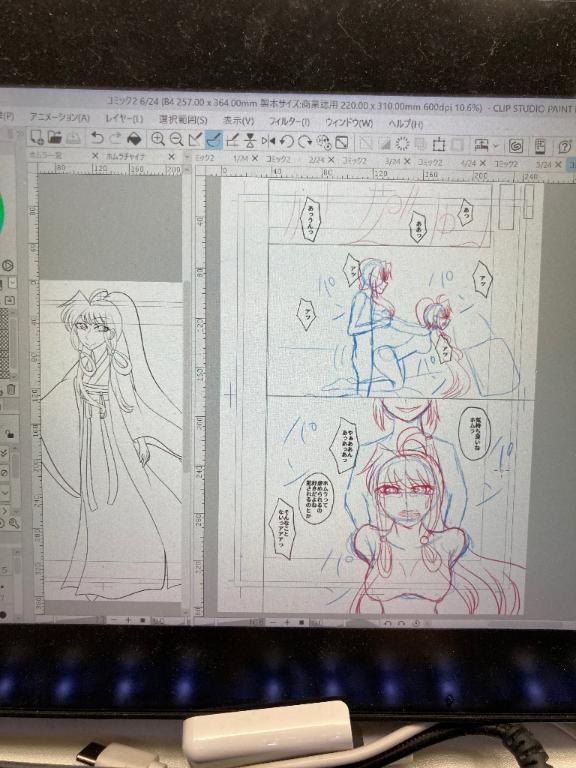Image resolution: width=576 pixels, height=768 pixels.
Task: Close the 2/24 tab
Action: coord(331,160)
